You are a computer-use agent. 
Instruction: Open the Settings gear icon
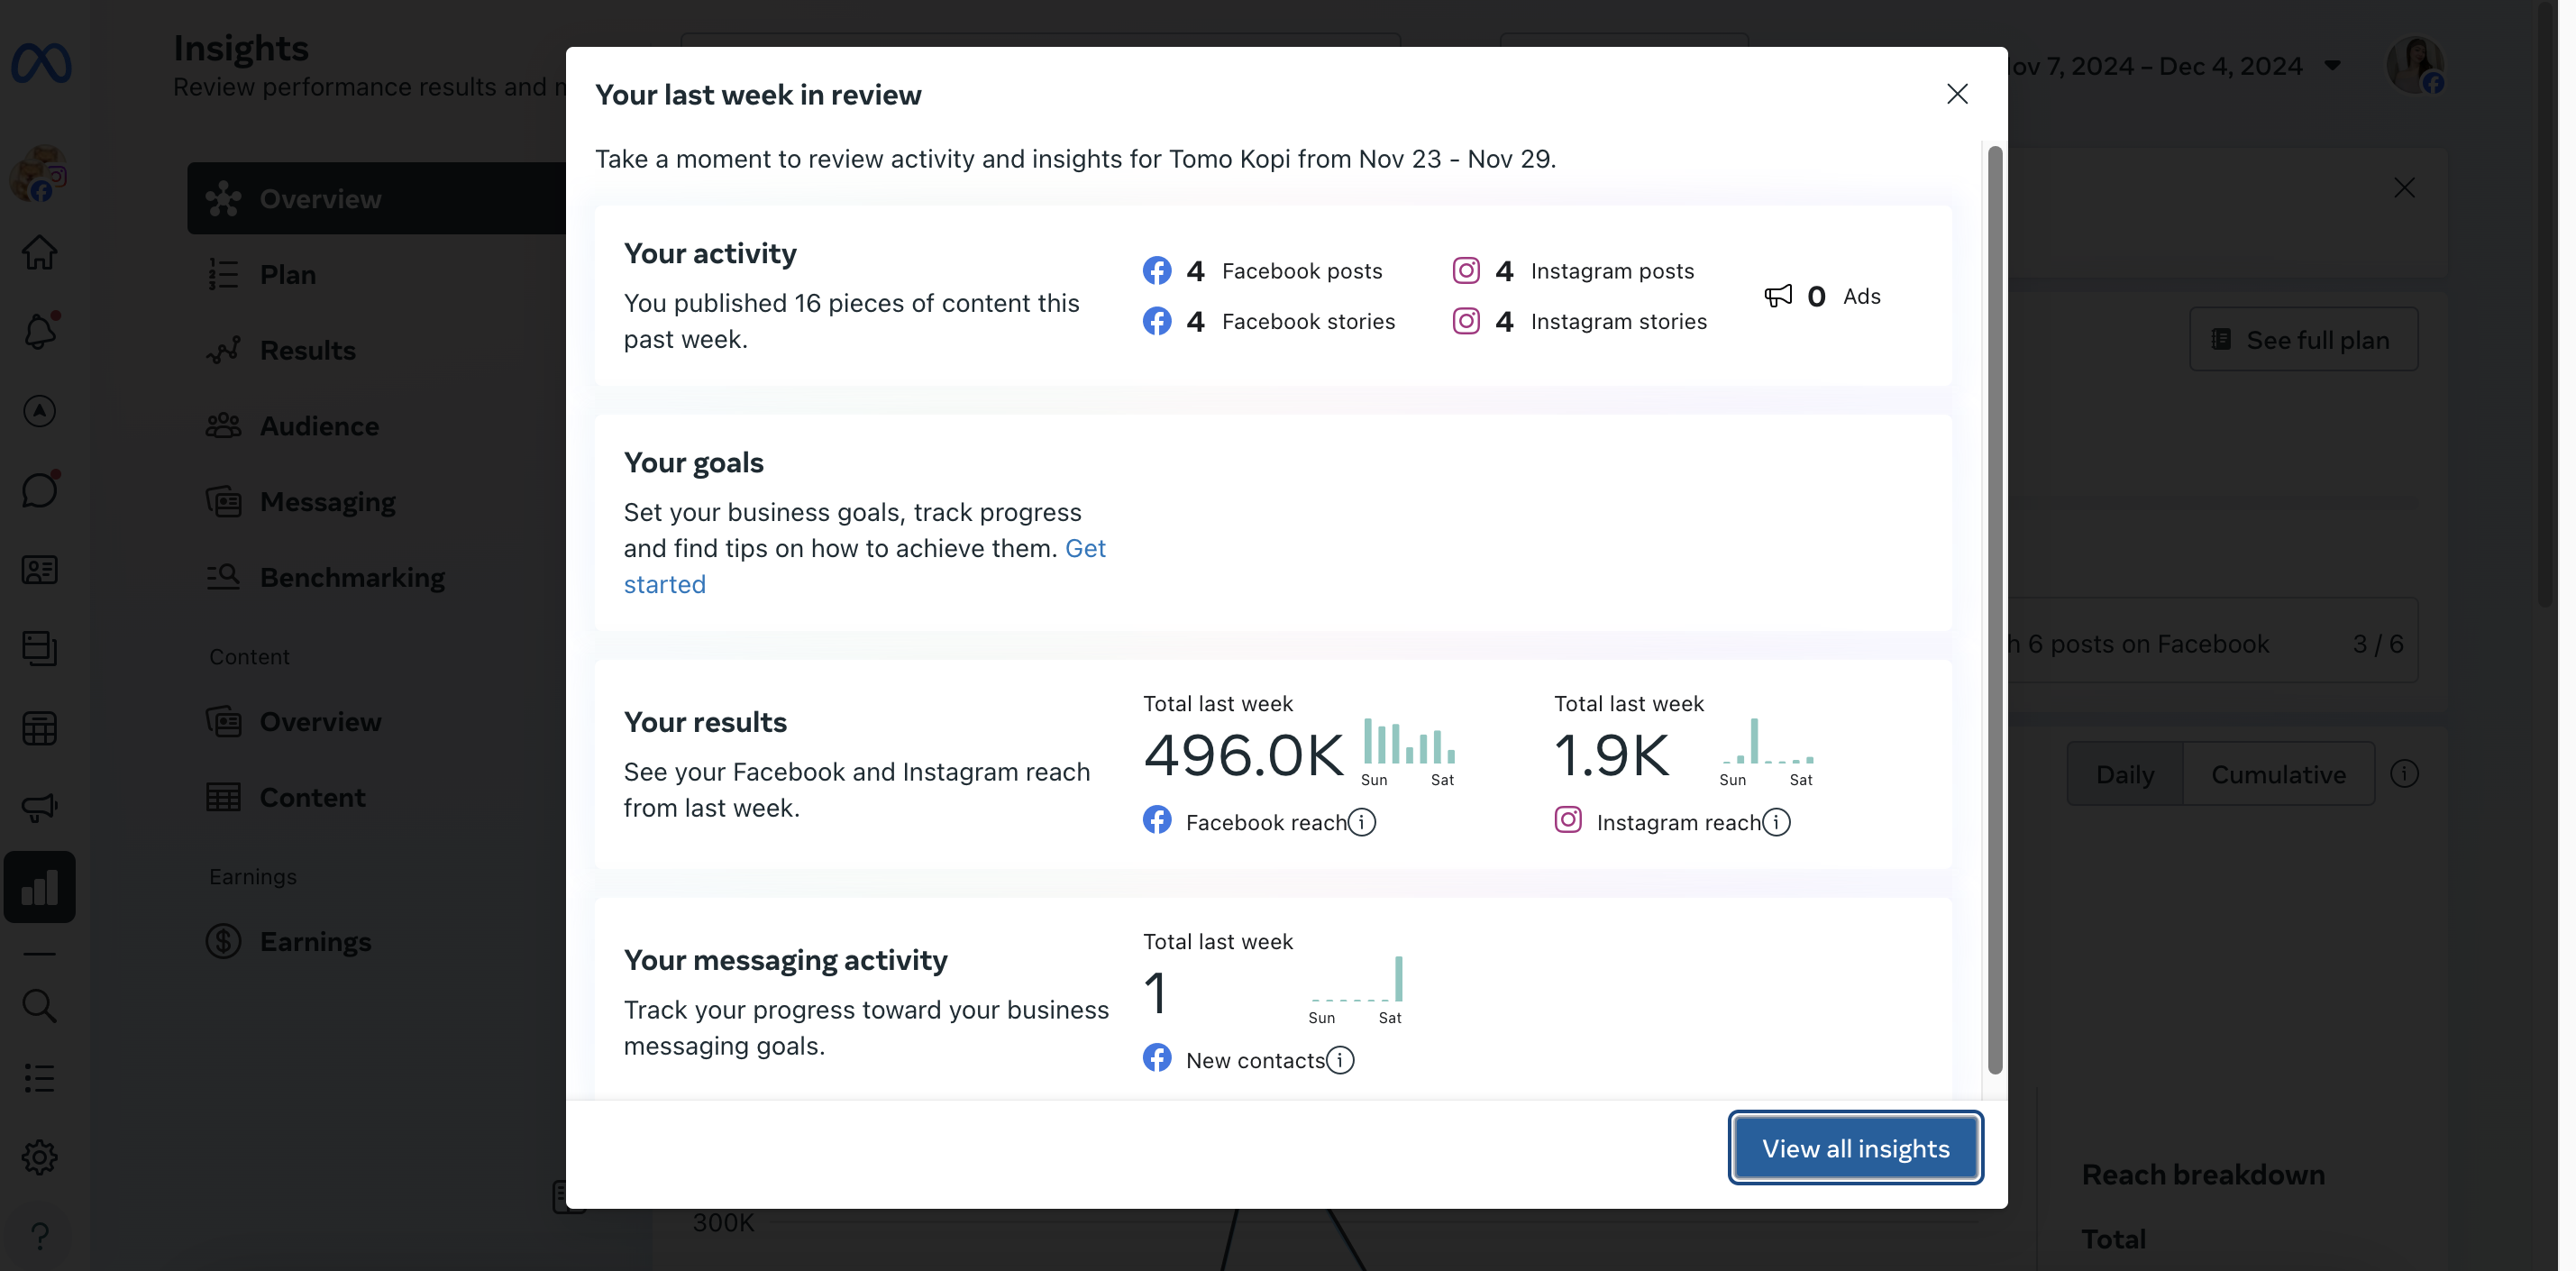(40, 1157)
